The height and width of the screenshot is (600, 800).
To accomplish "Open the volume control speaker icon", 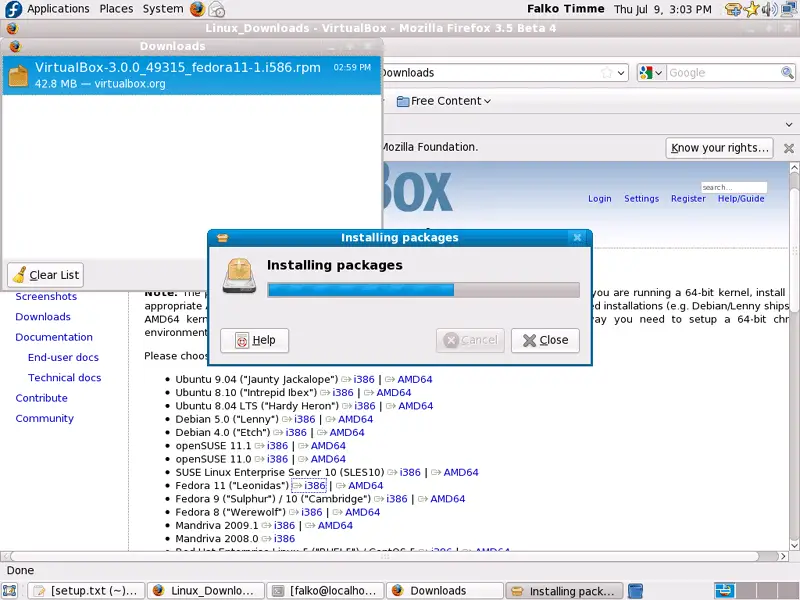I will click(x=769, y=9).
